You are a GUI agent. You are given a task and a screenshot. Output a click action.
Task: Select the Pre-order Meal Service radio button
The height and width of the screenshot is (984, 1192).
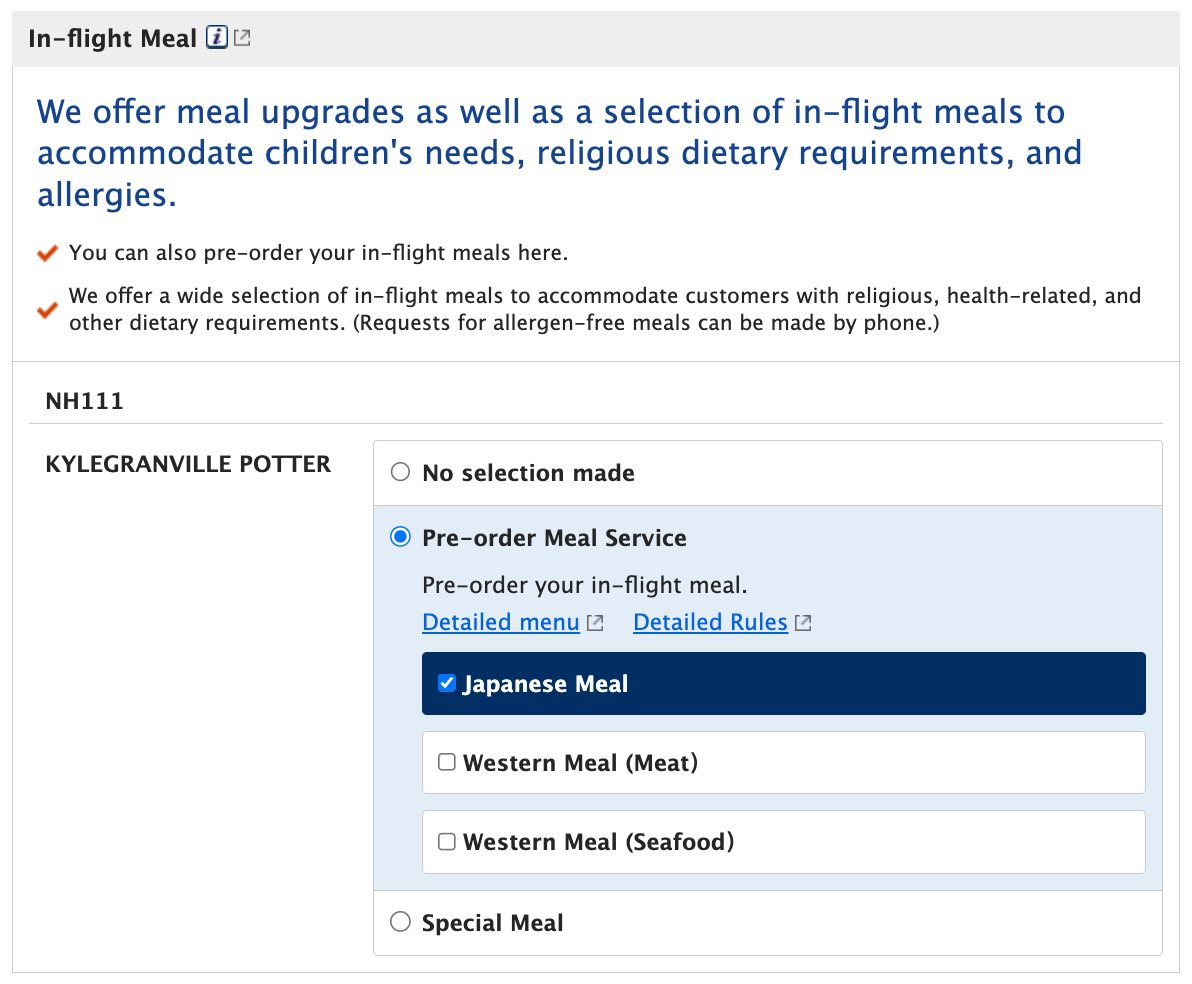[x=400, y=537]
